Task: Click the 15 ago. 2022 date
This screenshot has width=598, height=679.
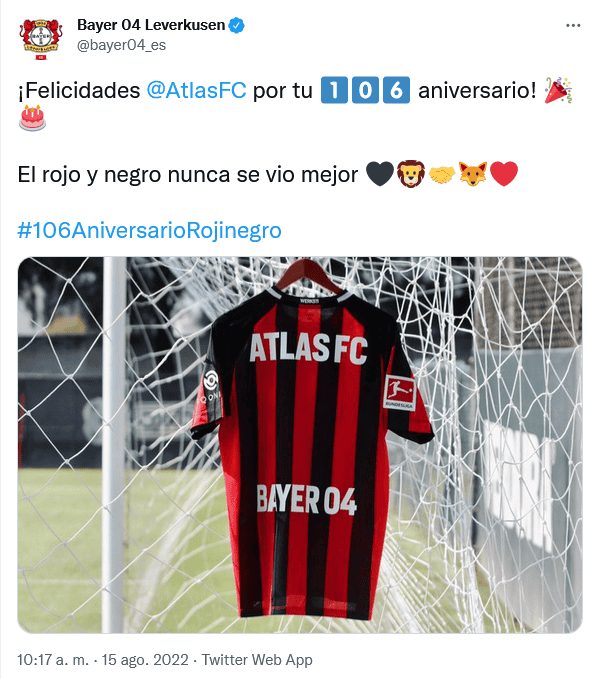Action: point(145,660)
